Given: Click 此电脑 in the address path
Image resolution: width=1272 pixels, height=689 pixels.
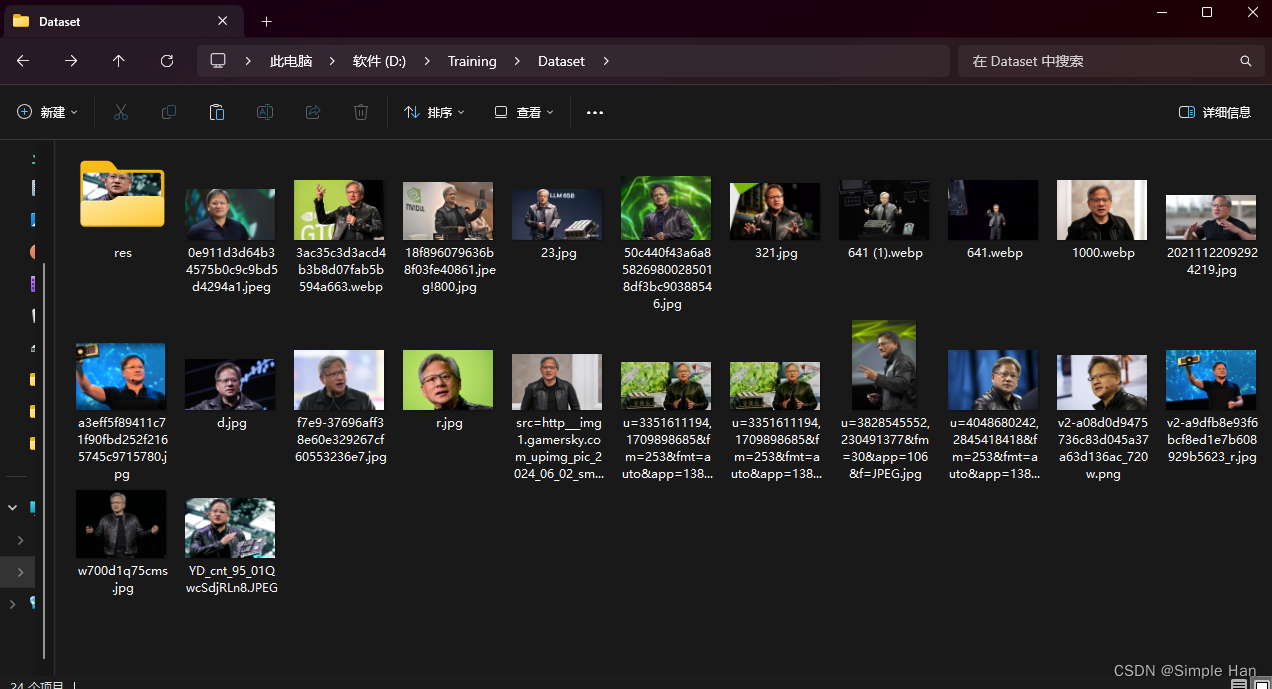Looking at the screenshot, I should (291, 61).
